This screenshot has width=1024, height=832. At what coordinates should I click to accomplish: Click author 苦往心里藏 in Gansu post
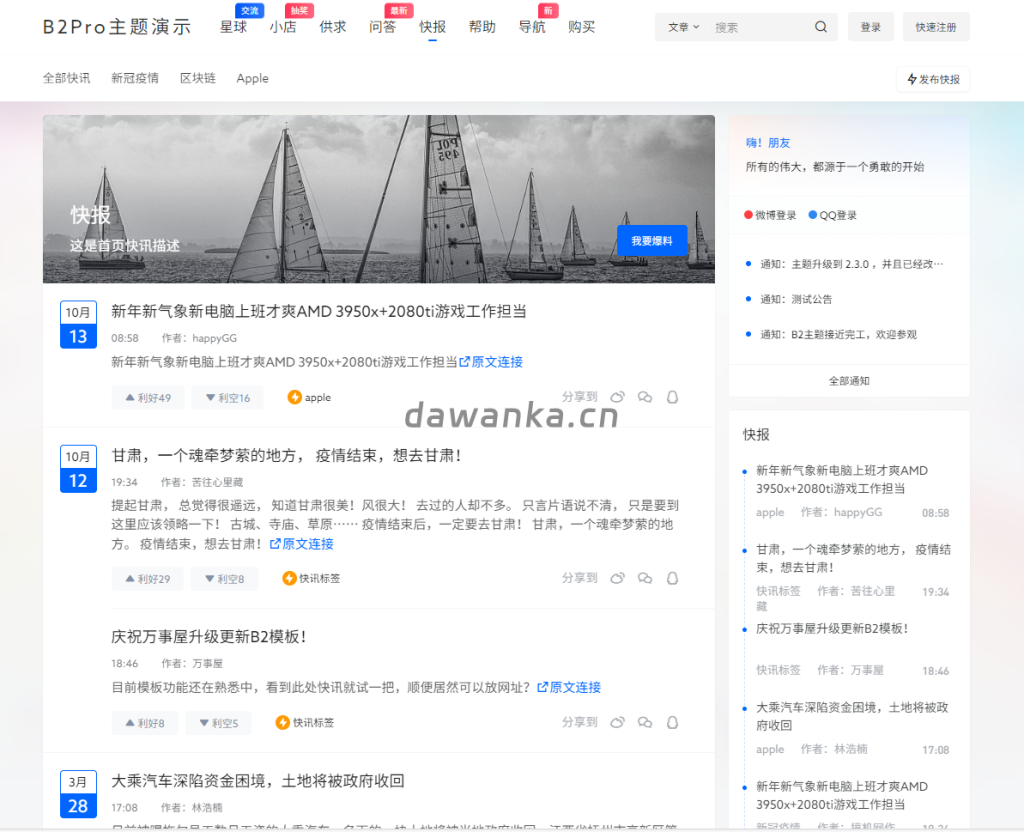[x=217, y=482]
